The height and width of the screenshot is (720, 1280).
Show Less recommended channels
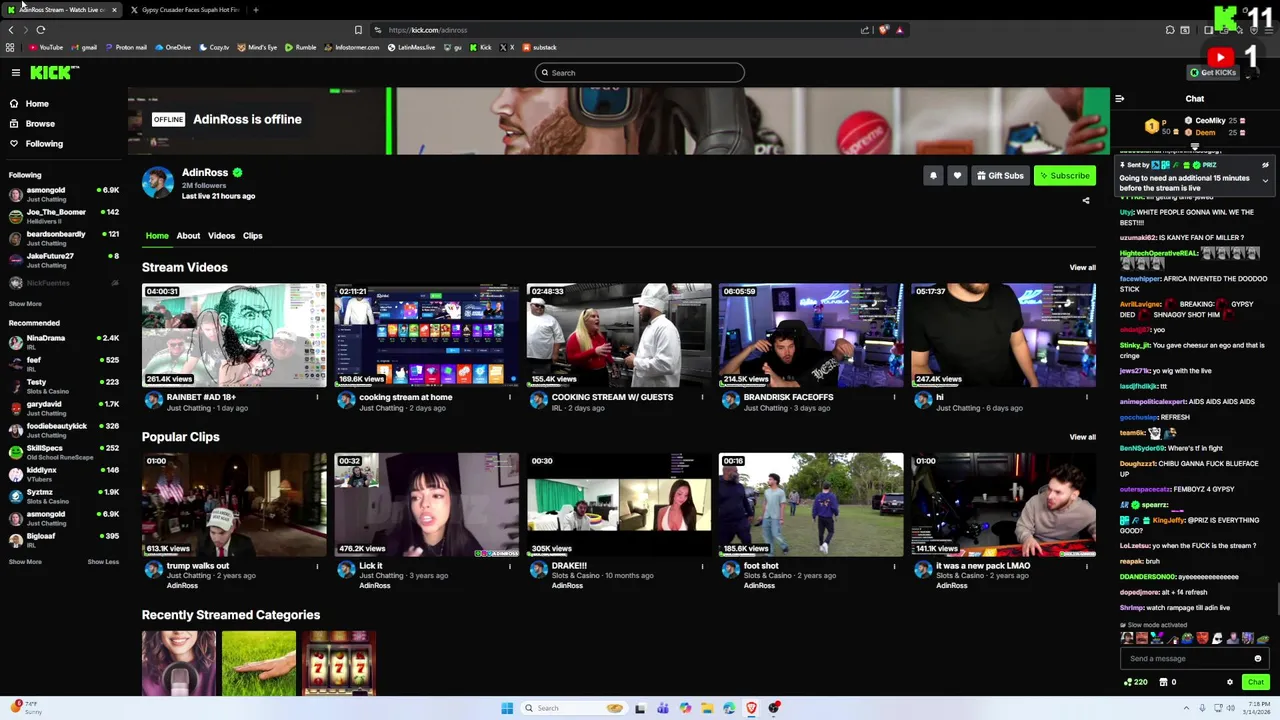pyautogui.click(x=103, y=562)
